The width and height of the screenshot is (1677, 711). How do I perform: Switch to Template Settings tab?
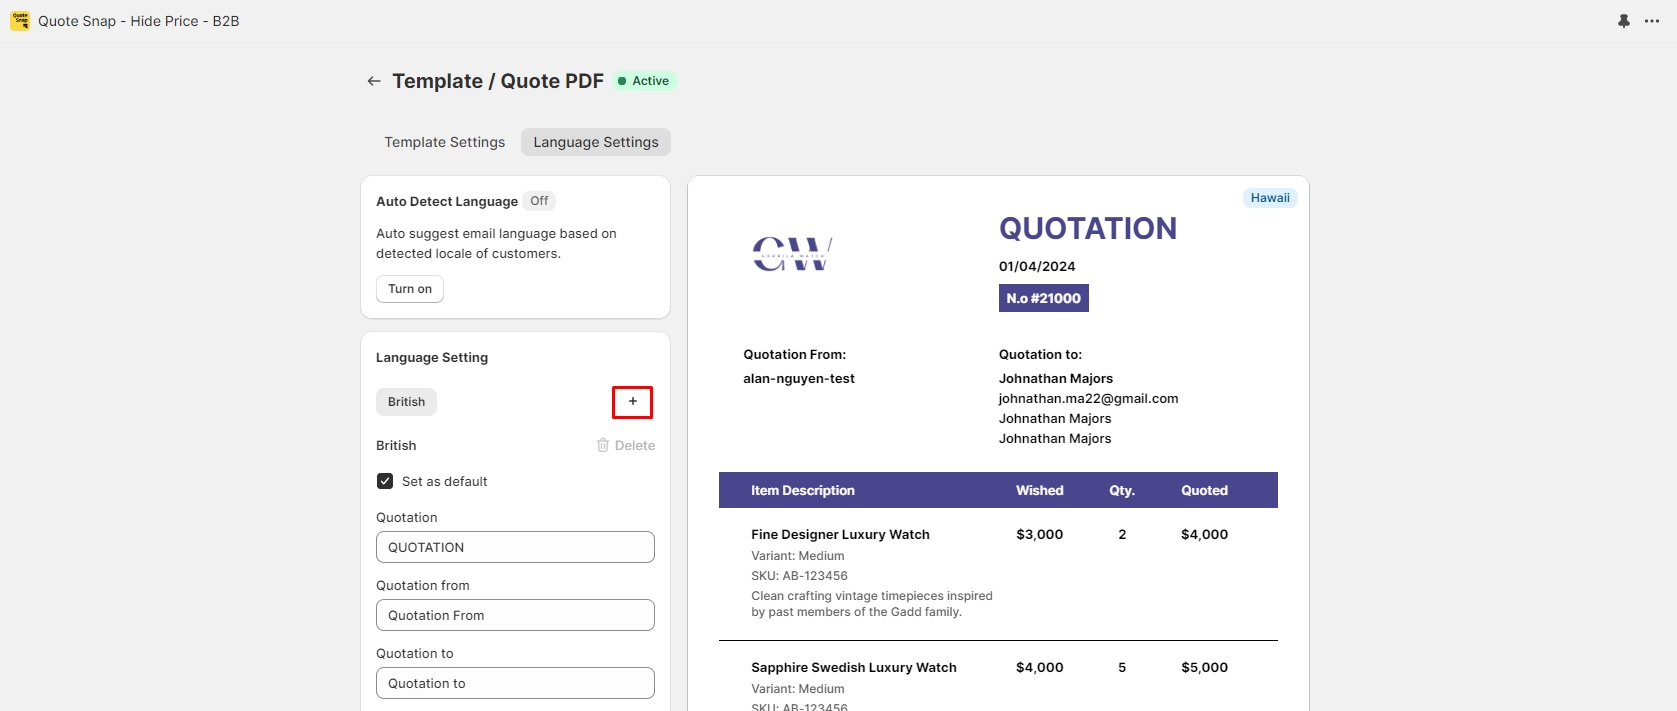click(445, 142)
